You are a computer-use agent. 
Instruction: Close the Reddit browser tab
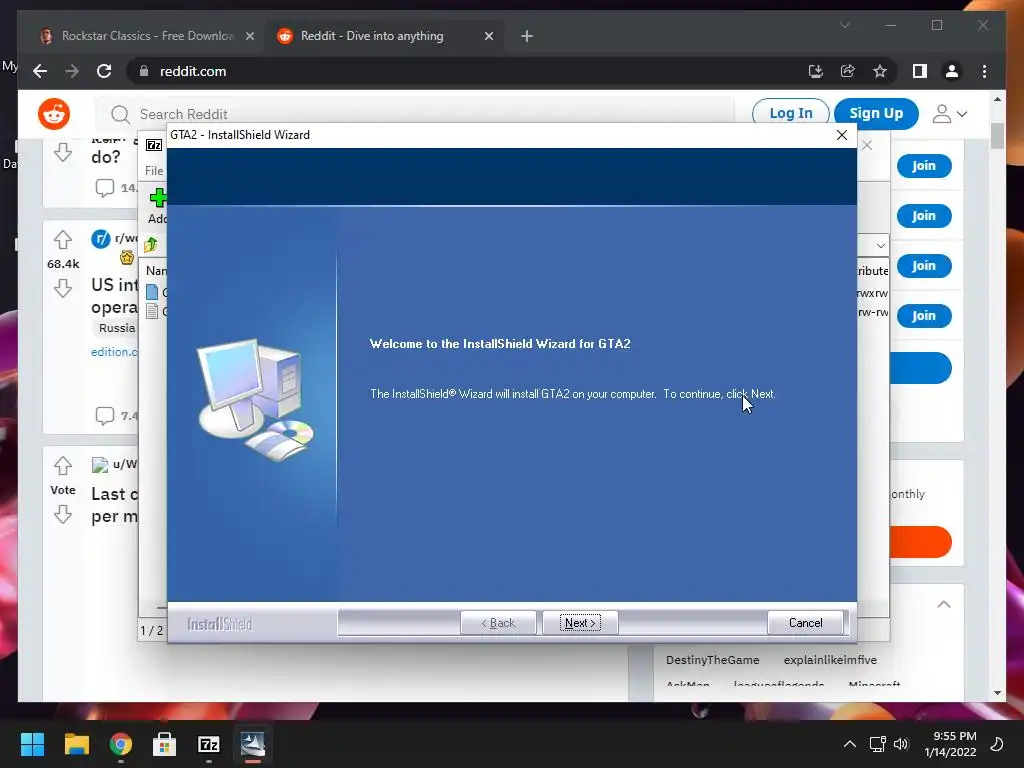click(x=488, y=36)
